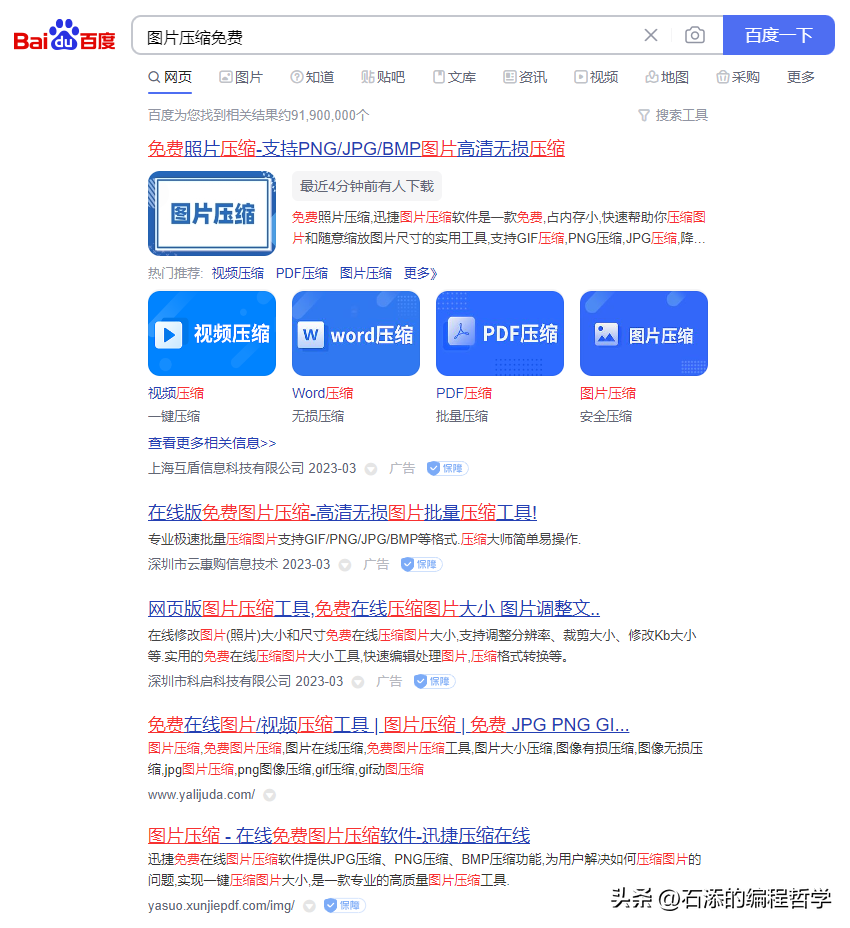Viewport: 850px width, 928px height.
Task: Expand dropdown next to 深圳市科启科技有限公司
Action: point(358,682)
